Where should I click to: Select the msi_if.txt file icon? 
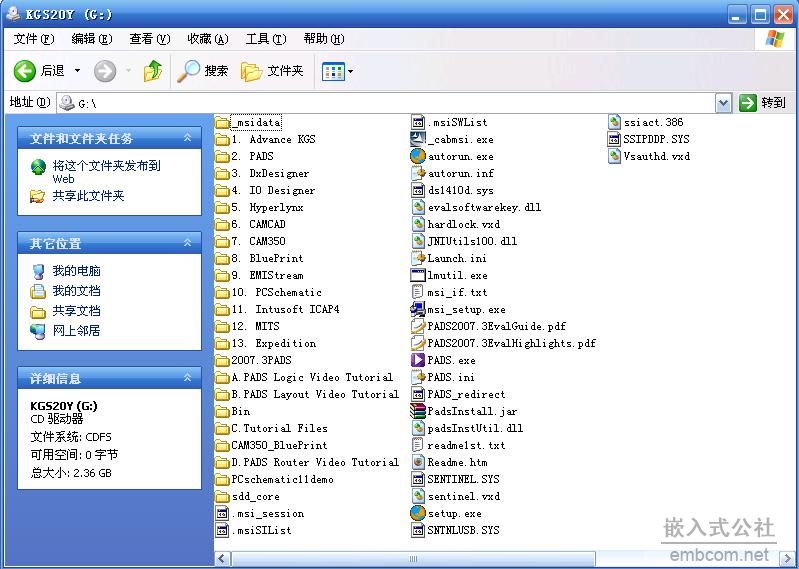pyautogui.click(x=418, y=292)
